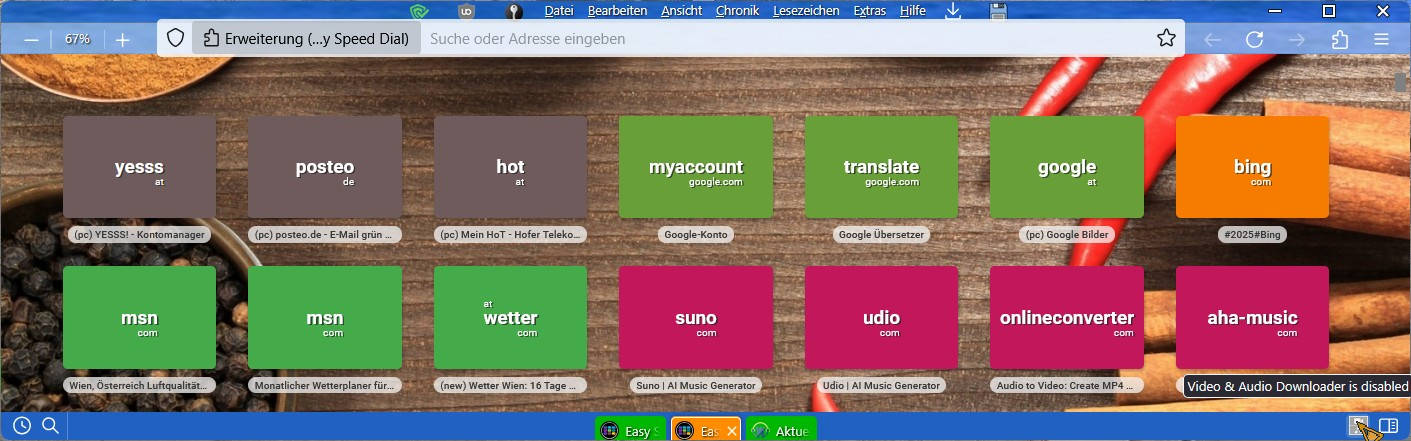
Task: Switch to the 'Aktue' tab
Action: 781,430
